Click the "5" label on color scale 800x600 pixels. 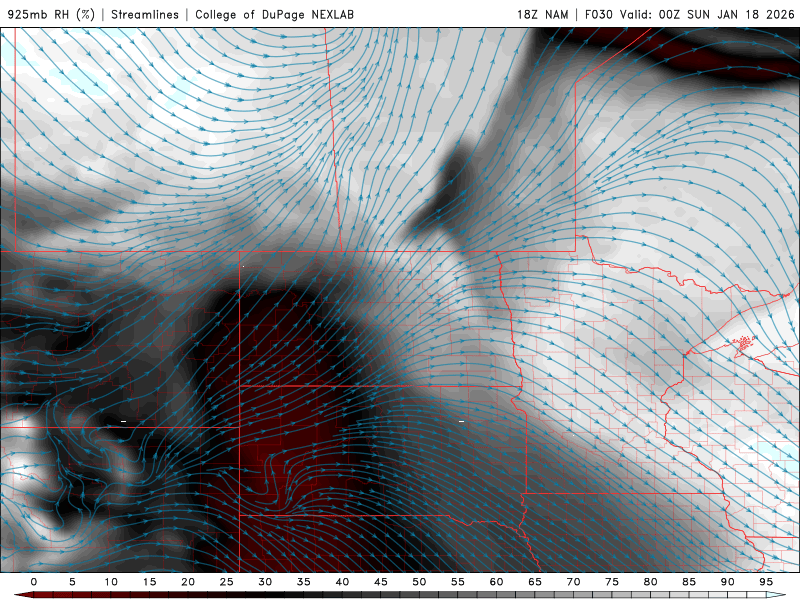click(72, 582)
